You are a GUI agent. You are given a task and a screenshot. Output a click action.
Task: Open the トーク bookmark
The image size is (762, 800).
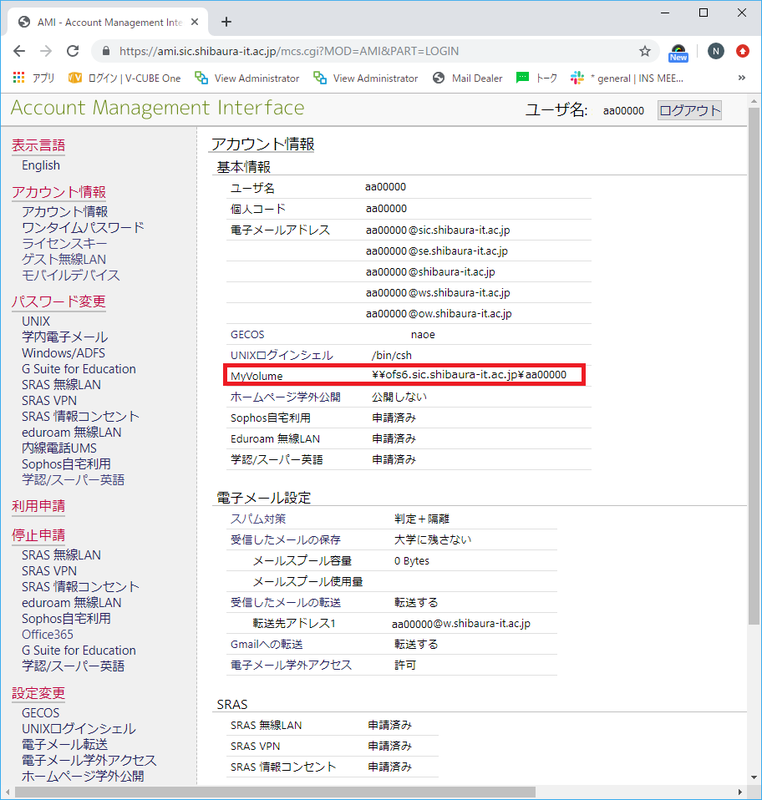(537, 78)
